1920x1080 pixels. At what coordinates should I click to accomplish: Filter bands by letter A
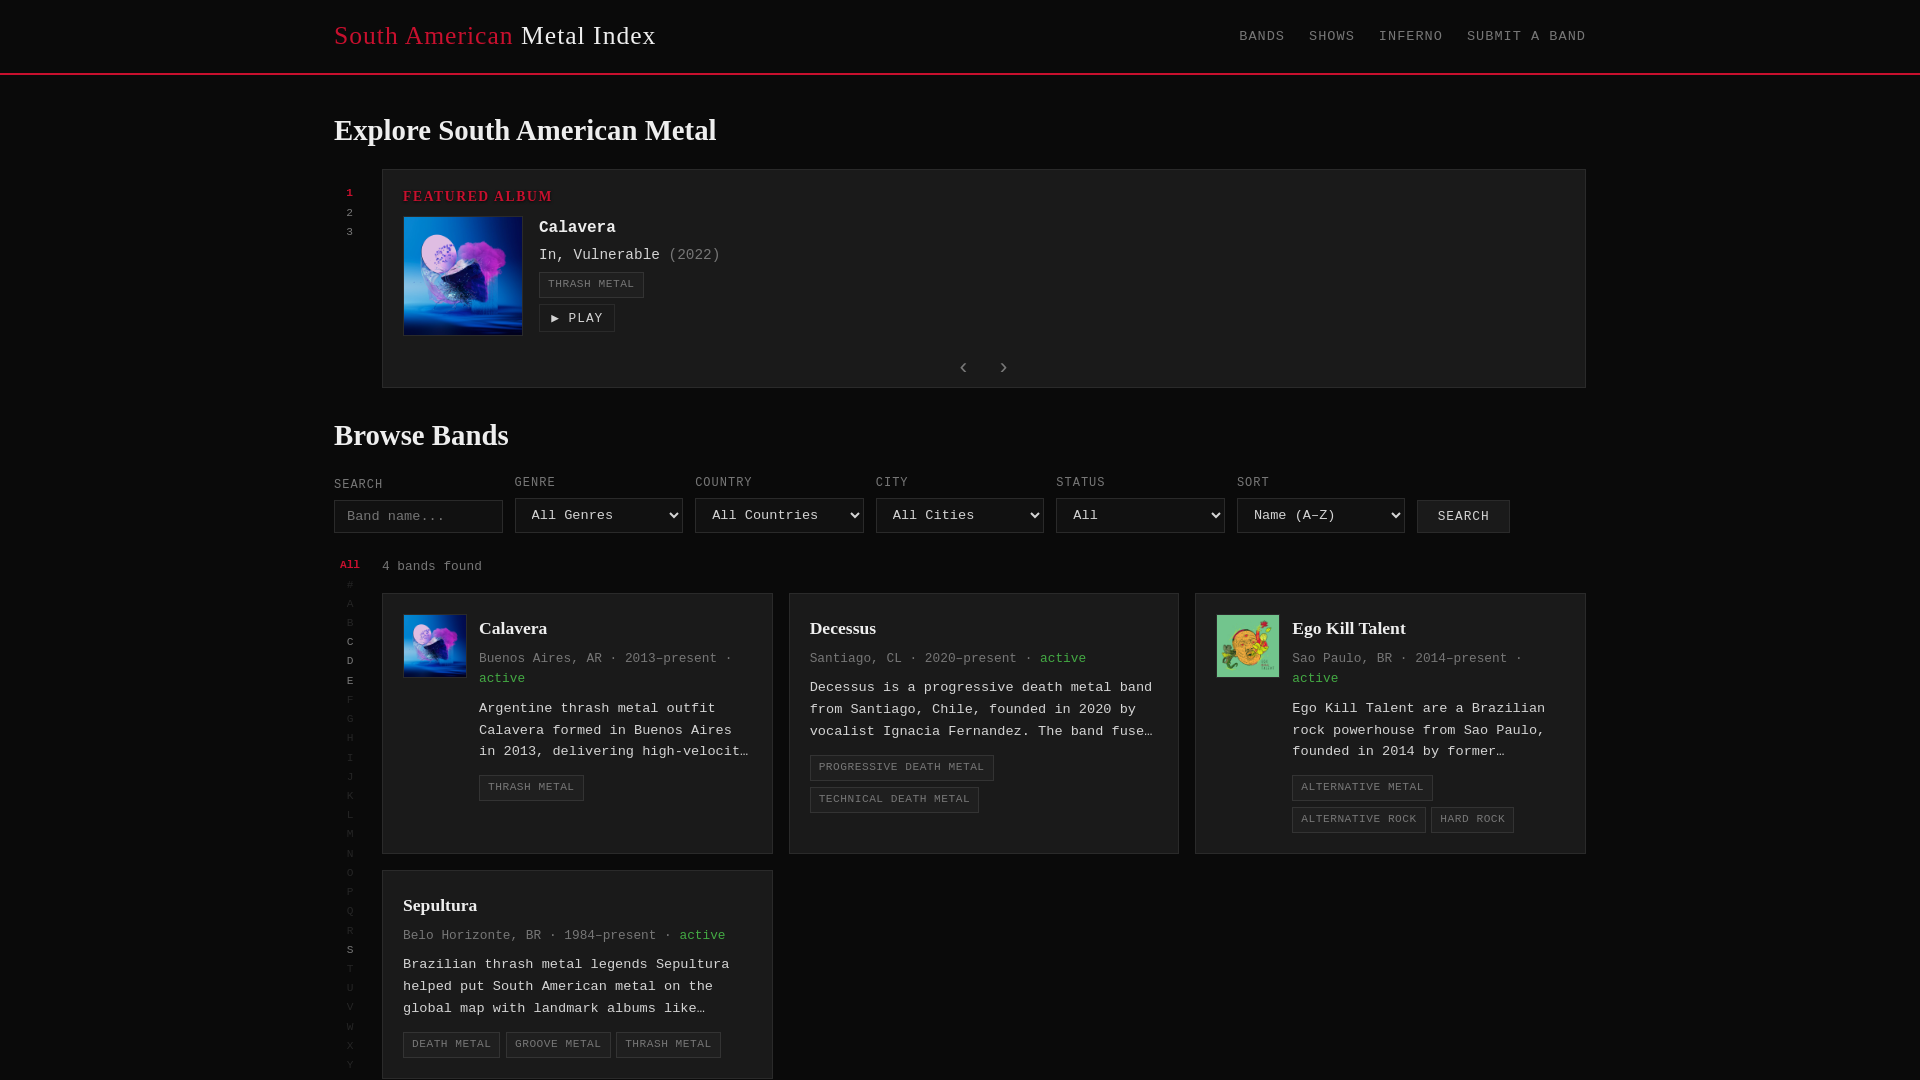[x=350, y=604]
